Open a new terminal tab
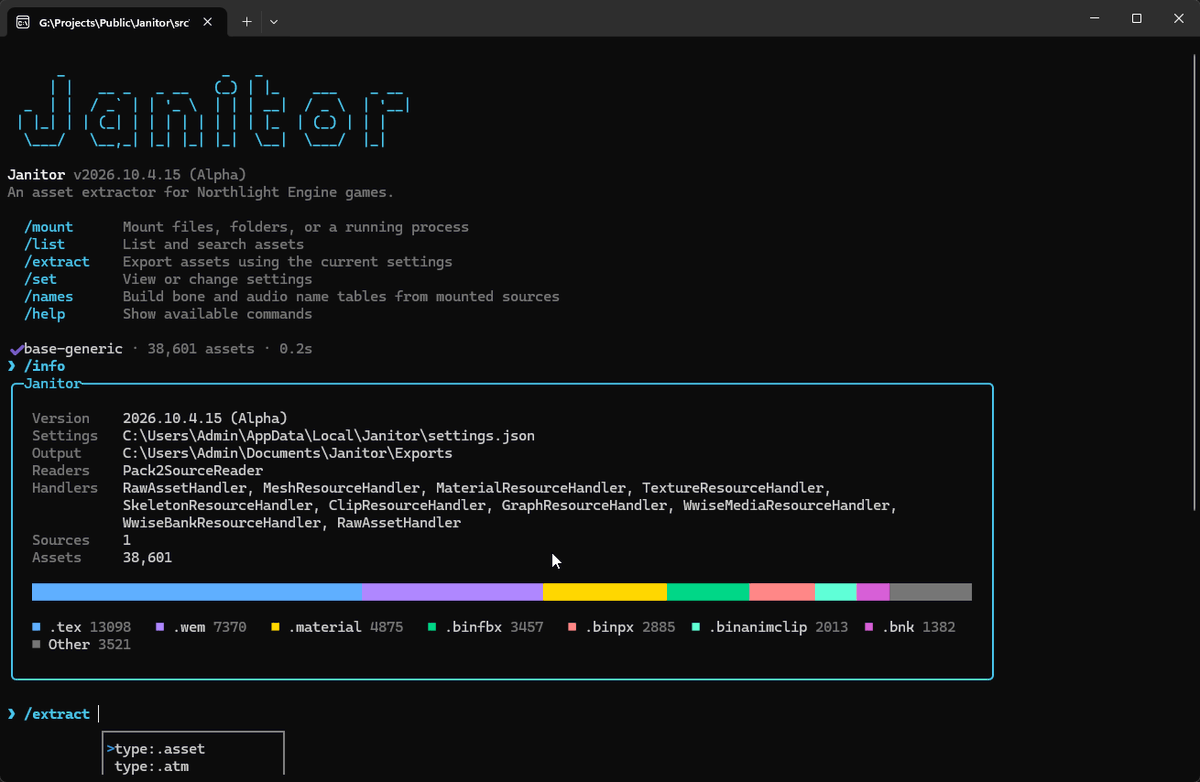 pyautogui.click(x=247, y=20)
